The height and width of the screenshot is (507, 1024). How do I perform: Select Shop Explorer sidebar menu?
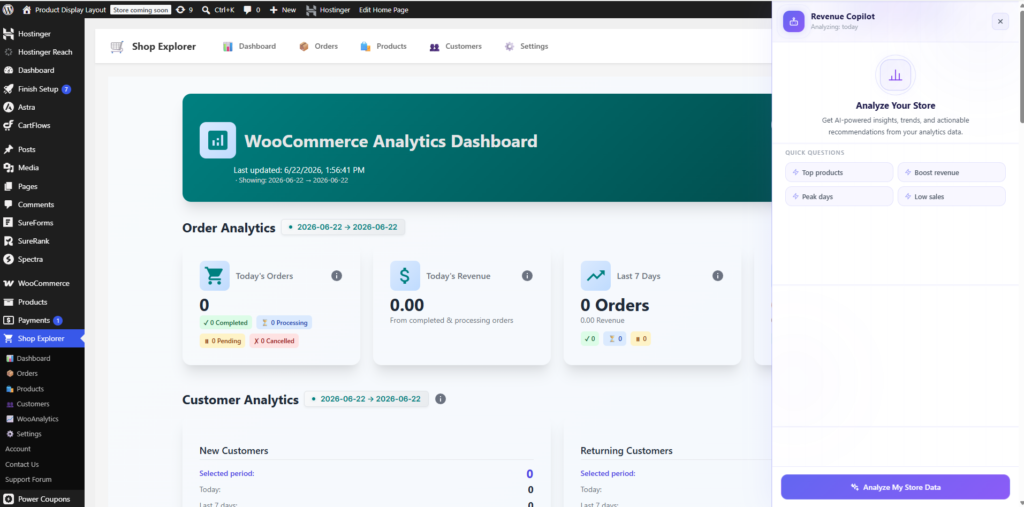(42, 338)
